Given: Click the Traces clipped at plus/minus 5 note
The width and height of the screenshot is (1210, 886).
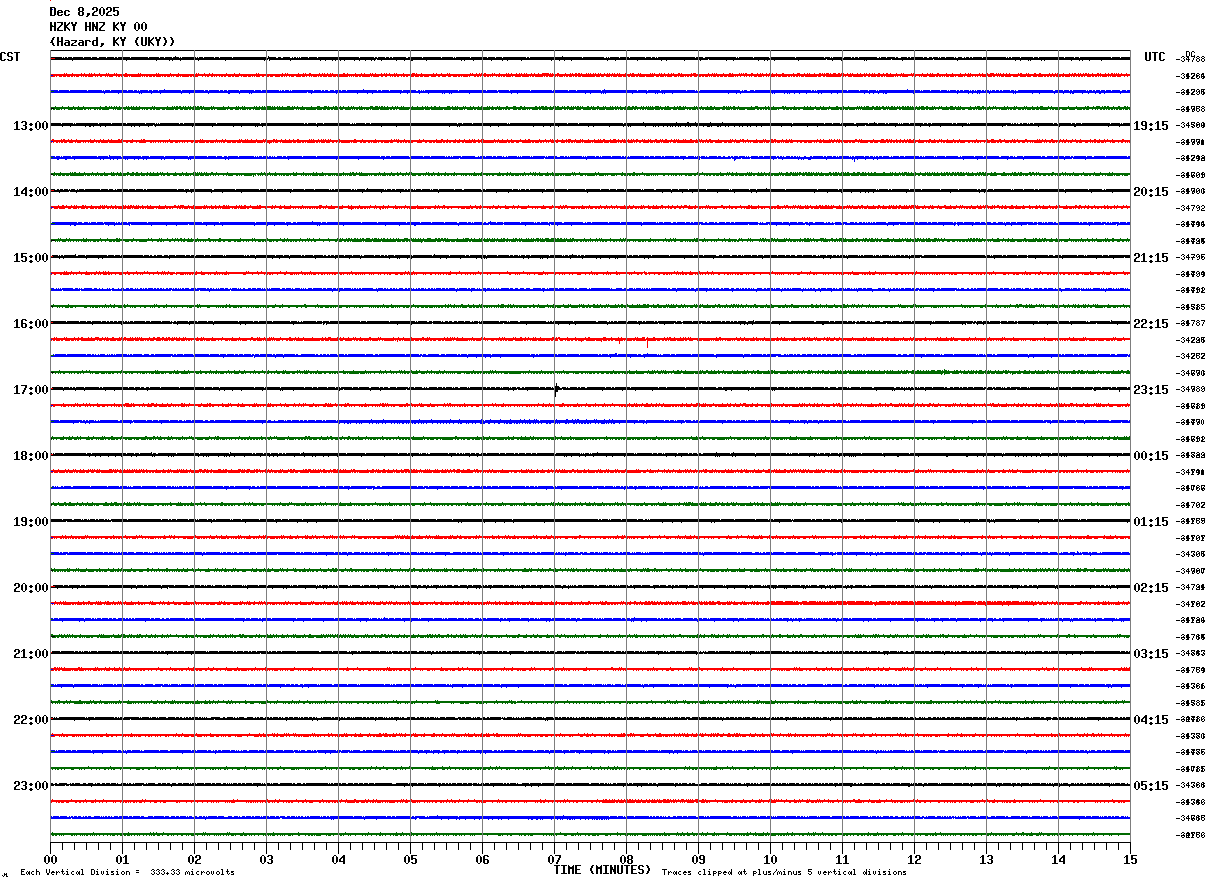Looking at the screenshot, I should (784, 873).
